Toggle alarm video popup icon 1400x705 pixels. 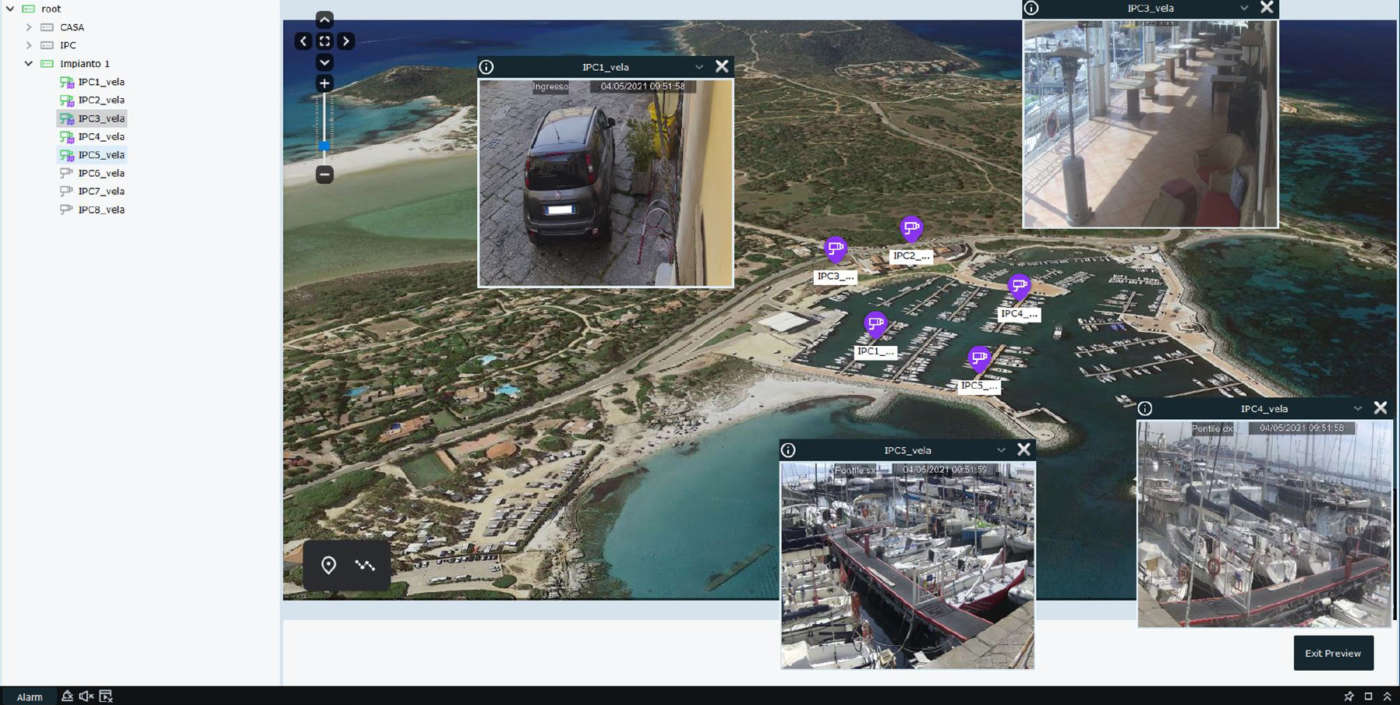(106, 696)
